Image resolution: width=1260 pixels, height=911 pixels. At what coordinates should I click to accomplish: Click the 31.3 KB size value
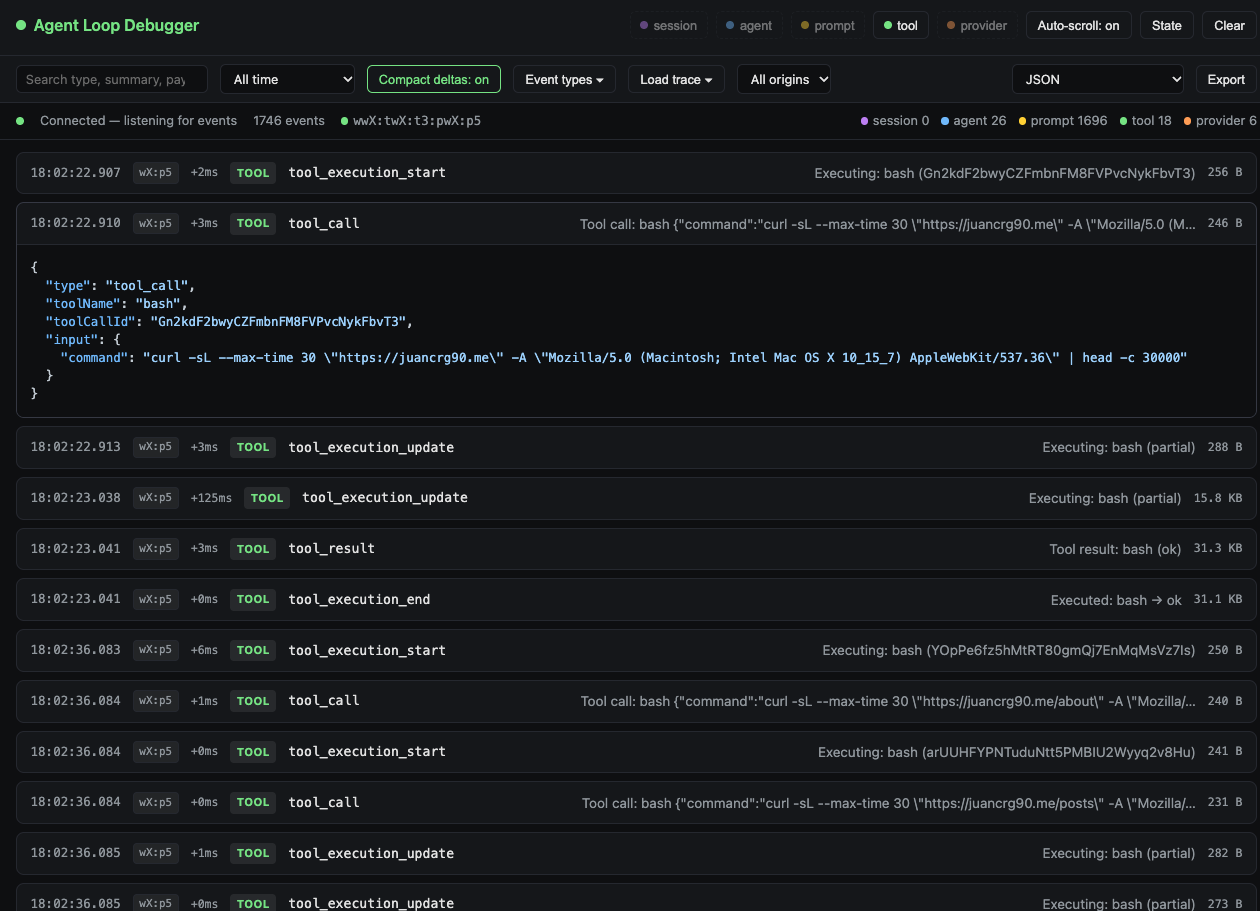pyautogui.click(x=1218, y=549)
